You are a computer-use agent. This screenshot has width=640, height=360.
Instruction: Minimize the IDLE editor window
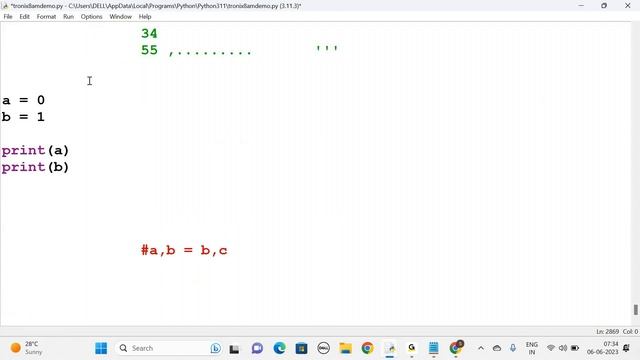coord(581,6)
